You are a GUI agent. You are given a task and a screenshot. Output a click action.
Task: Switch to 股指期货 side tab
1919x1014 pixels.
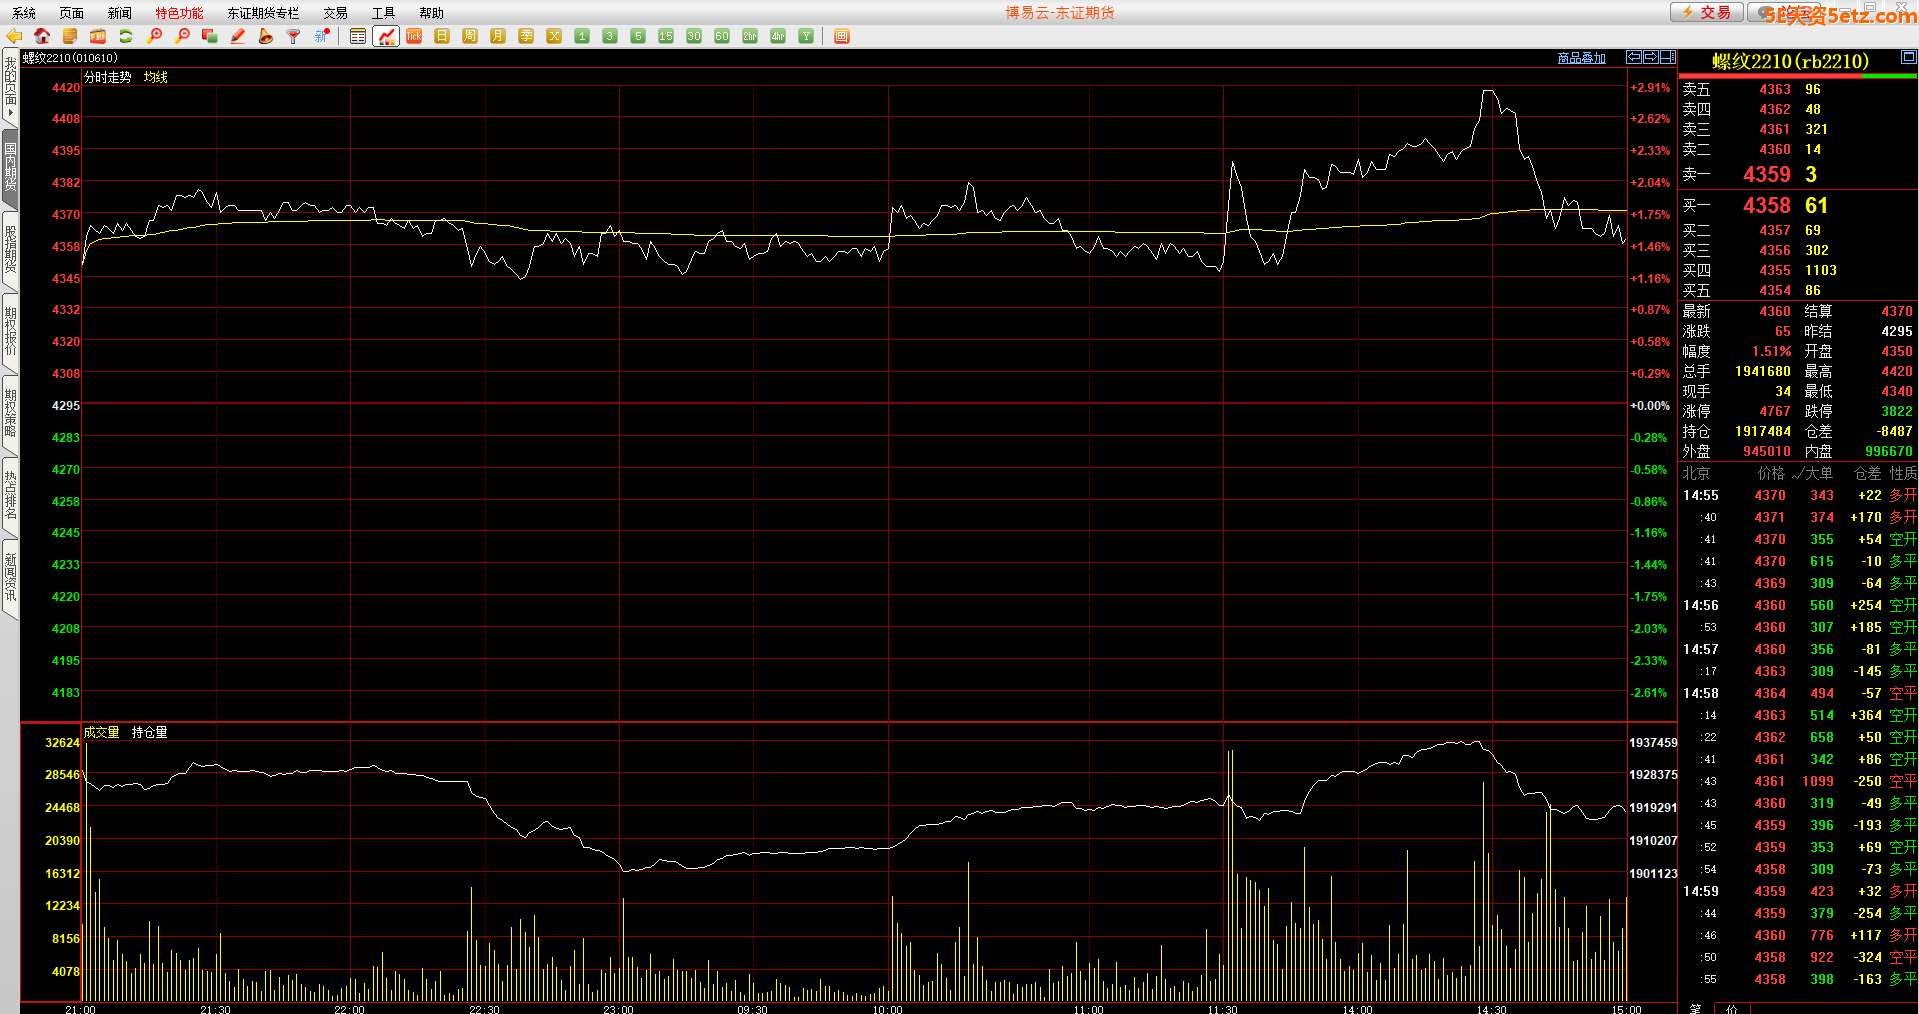[10, 250]
